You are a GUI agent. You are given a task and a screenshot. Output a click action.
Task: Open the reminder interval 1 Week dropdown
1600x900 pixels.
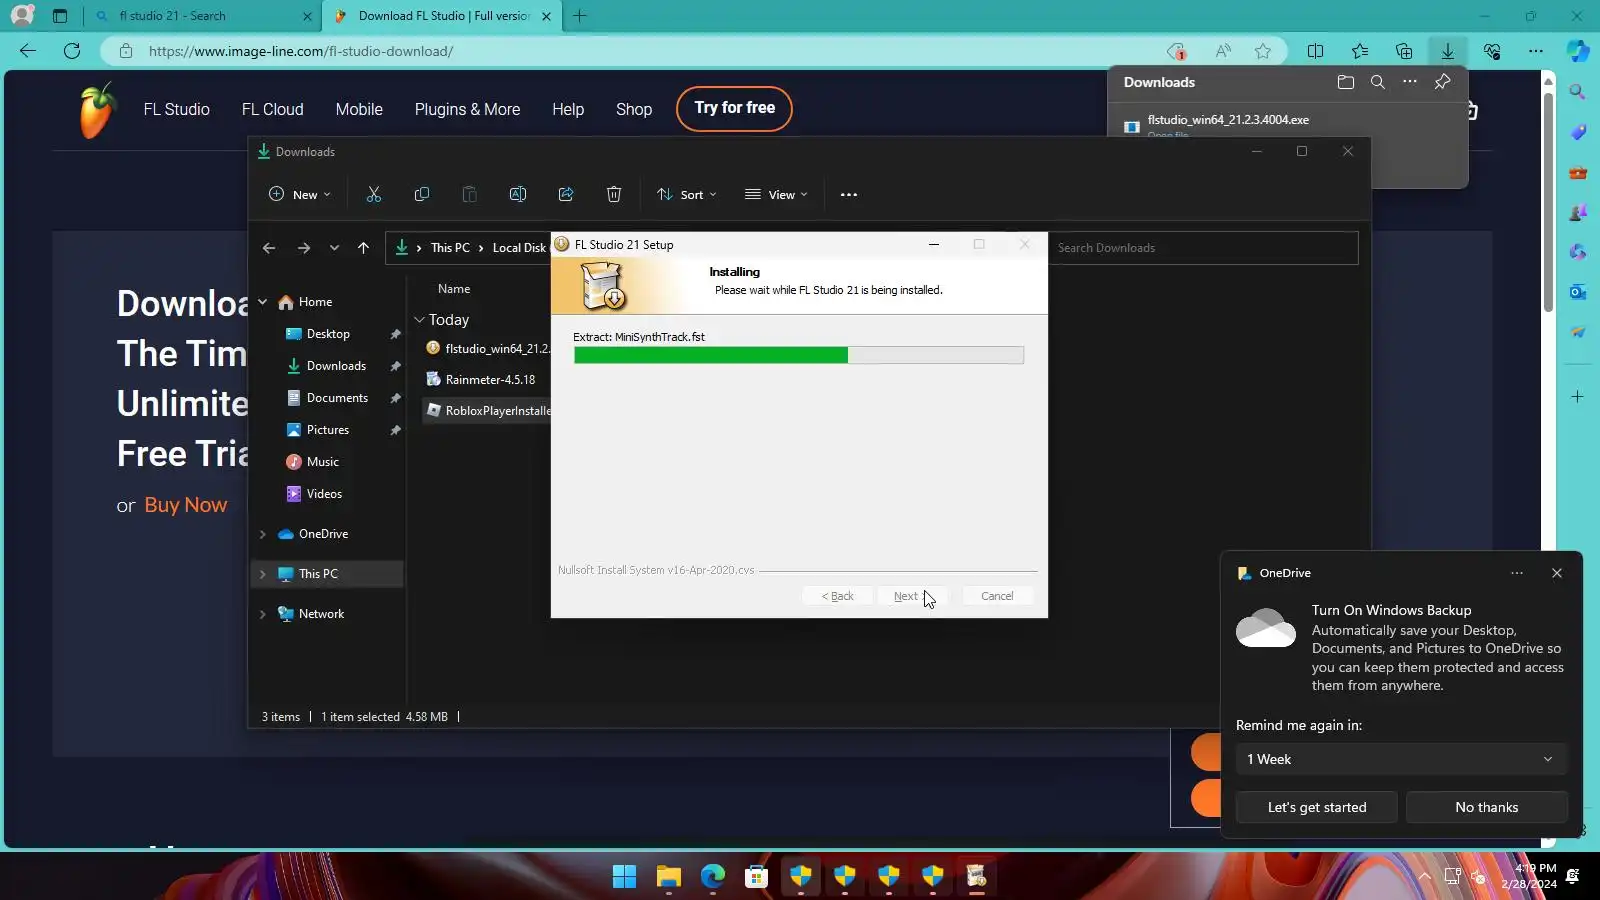[1401, 760]
